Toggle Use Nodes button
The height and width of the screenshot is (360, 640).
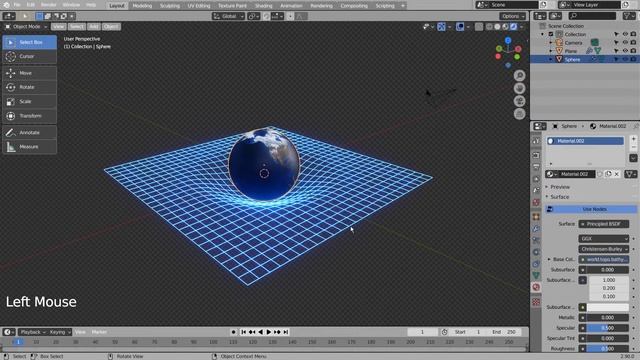click(x=591, y=209)
